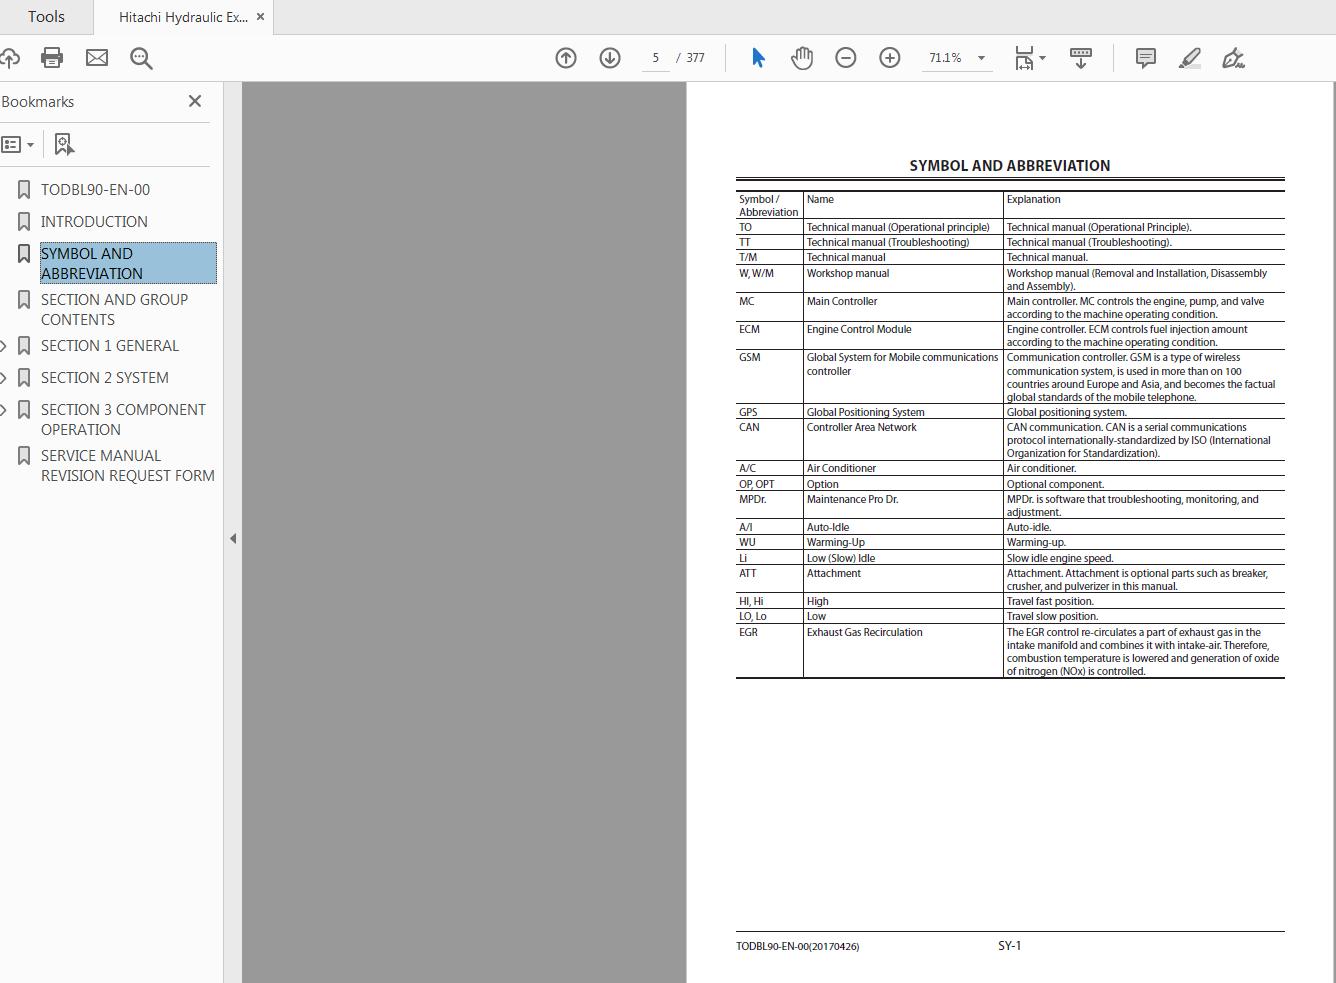Click the SYMBOL AND ABBREVIATION page heading
This screenshot has height=983, width=1336.
[1010, 166]
